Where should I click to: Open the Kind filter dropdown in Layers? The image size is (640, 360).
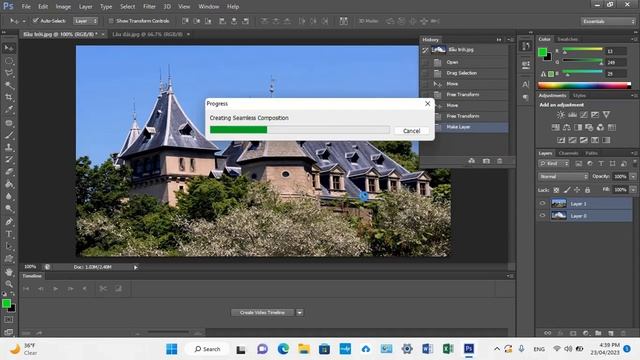point(554,164)
